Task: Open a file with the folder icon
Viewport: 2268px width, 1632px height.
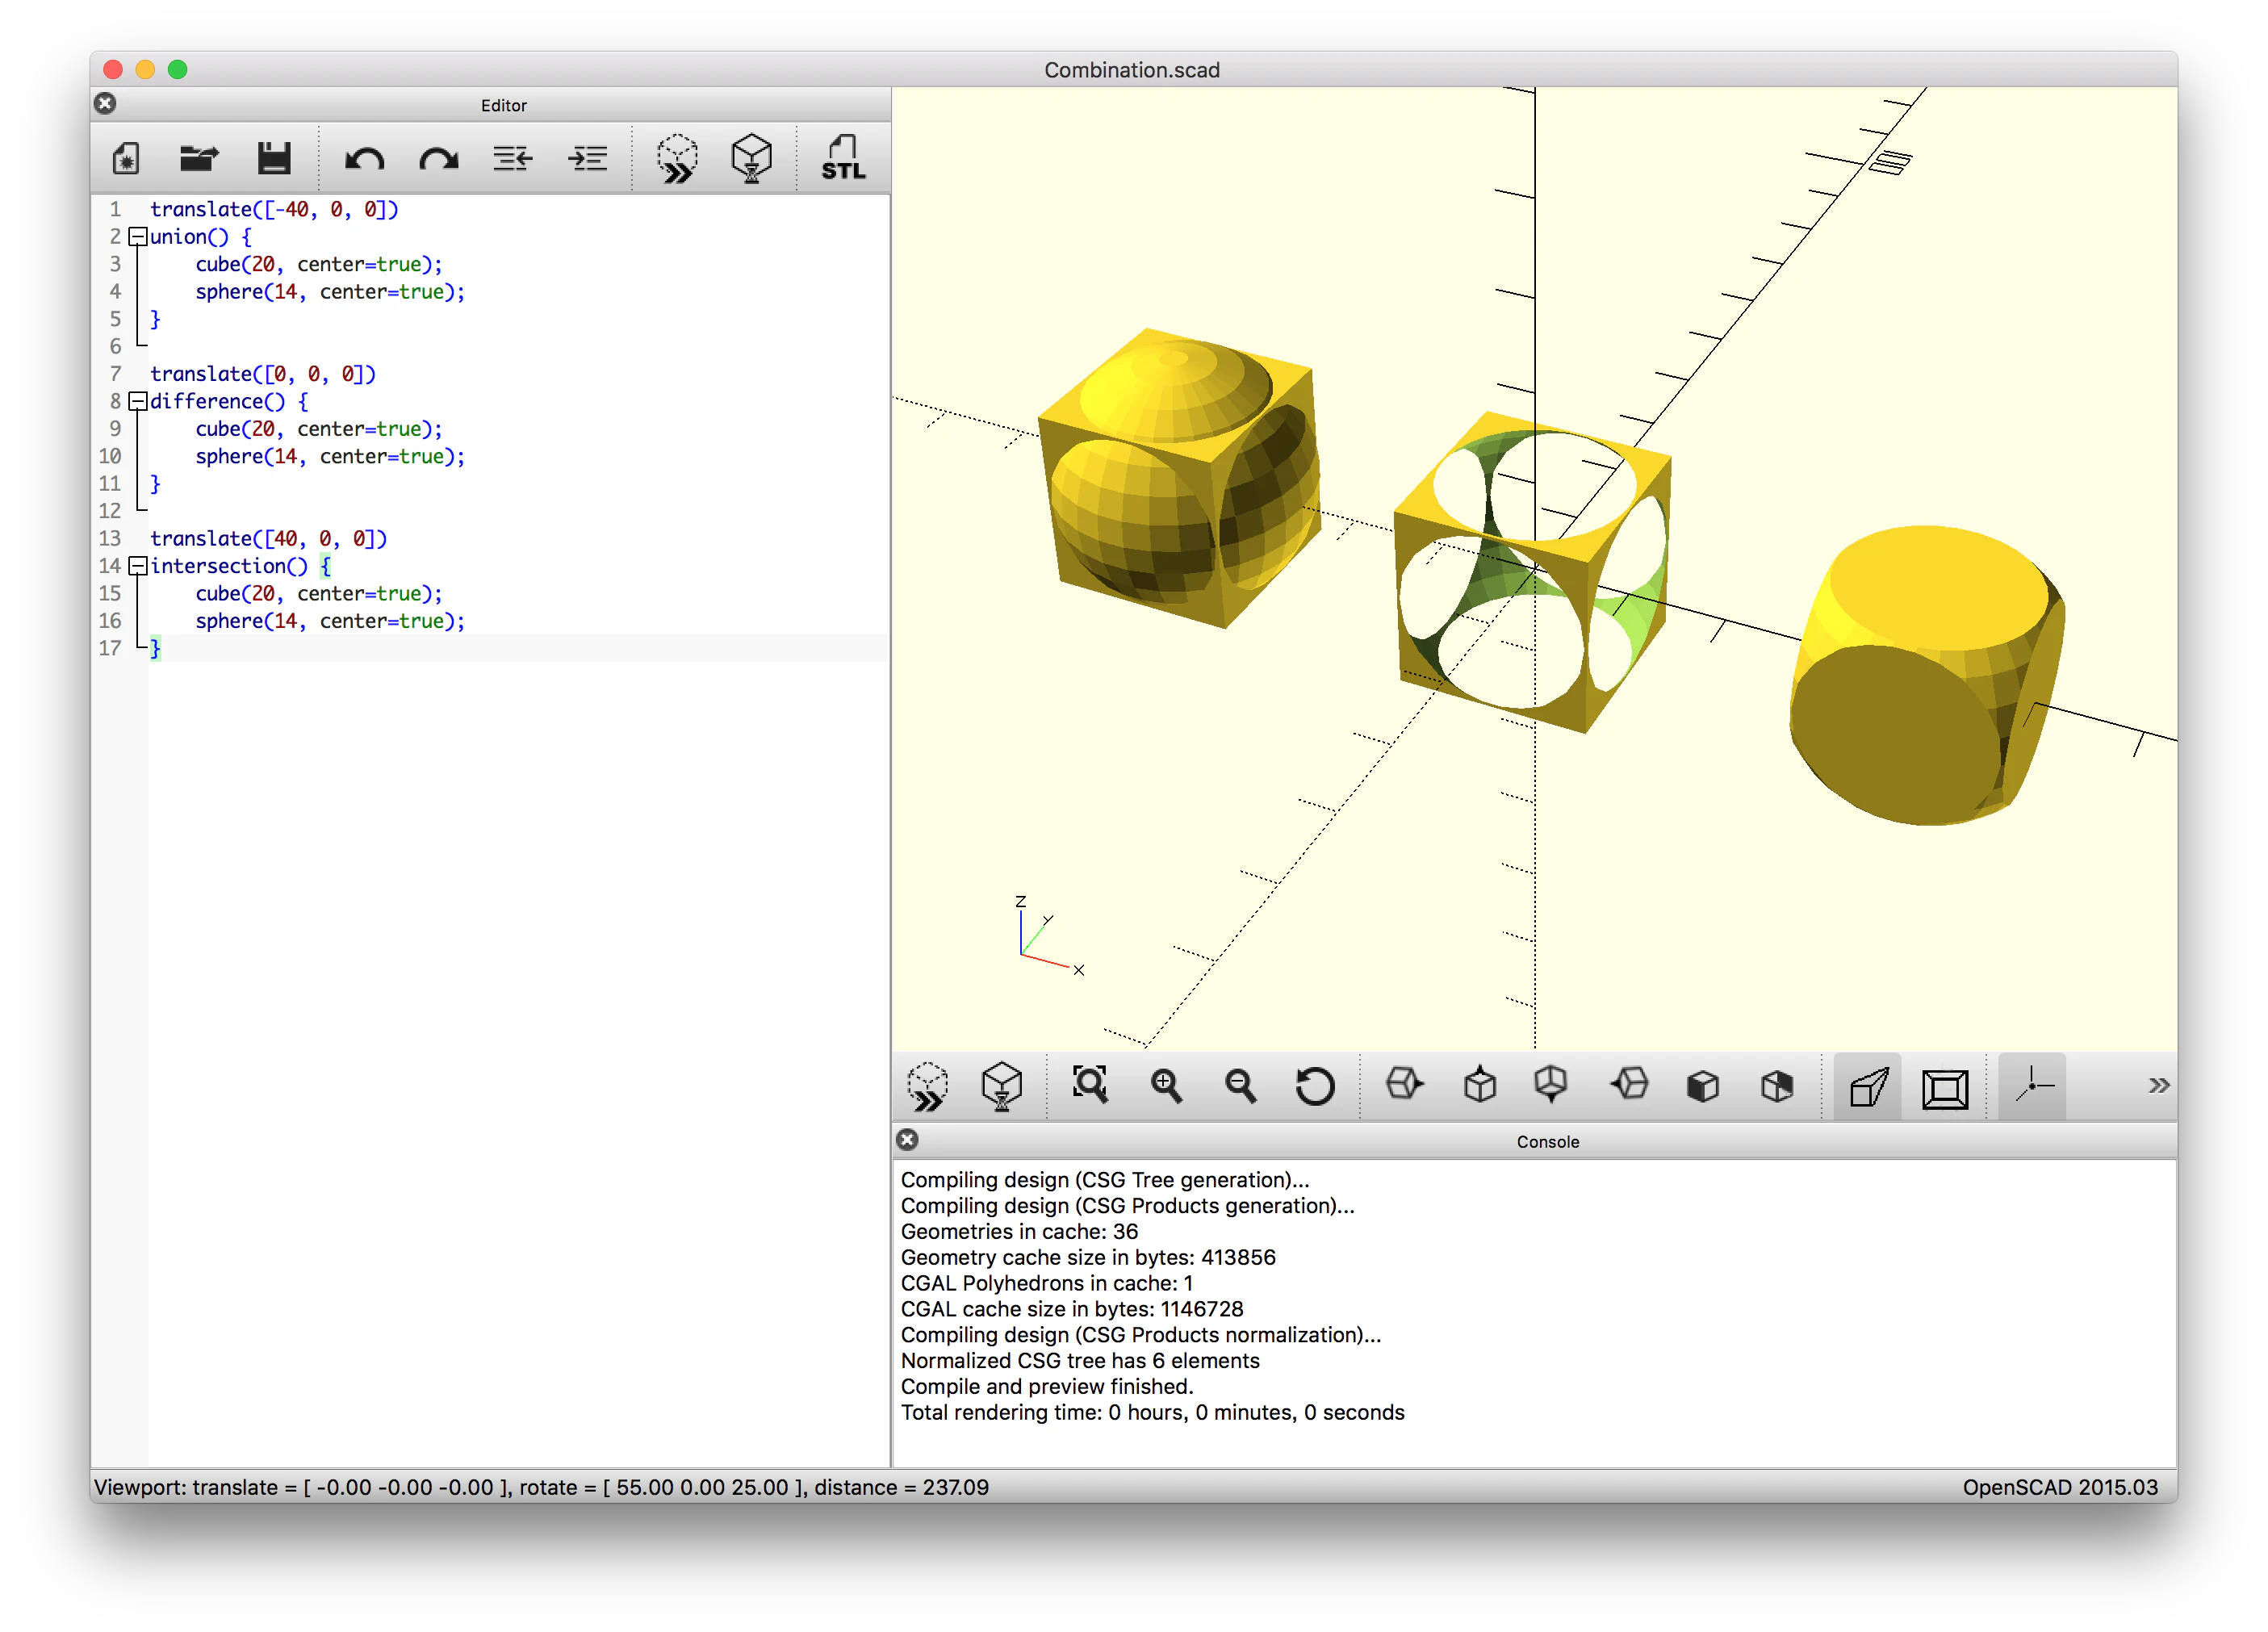Action: [x=199, y=158]
